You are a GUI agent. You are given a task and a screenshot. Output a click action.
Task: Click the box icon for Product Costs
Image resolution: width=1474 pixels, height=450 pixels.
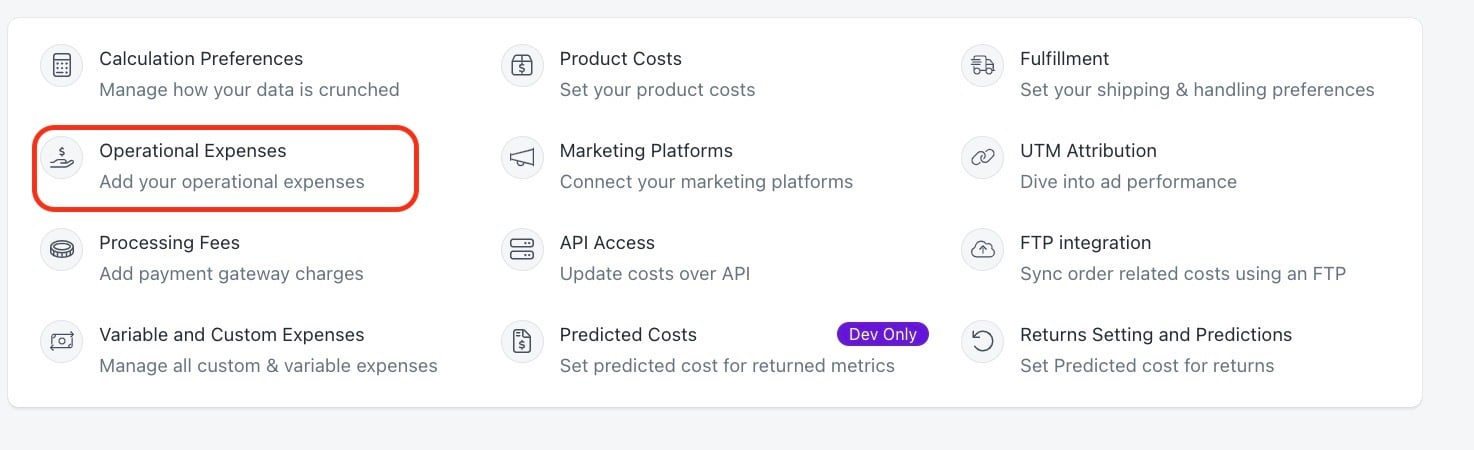tap(522, 66)
